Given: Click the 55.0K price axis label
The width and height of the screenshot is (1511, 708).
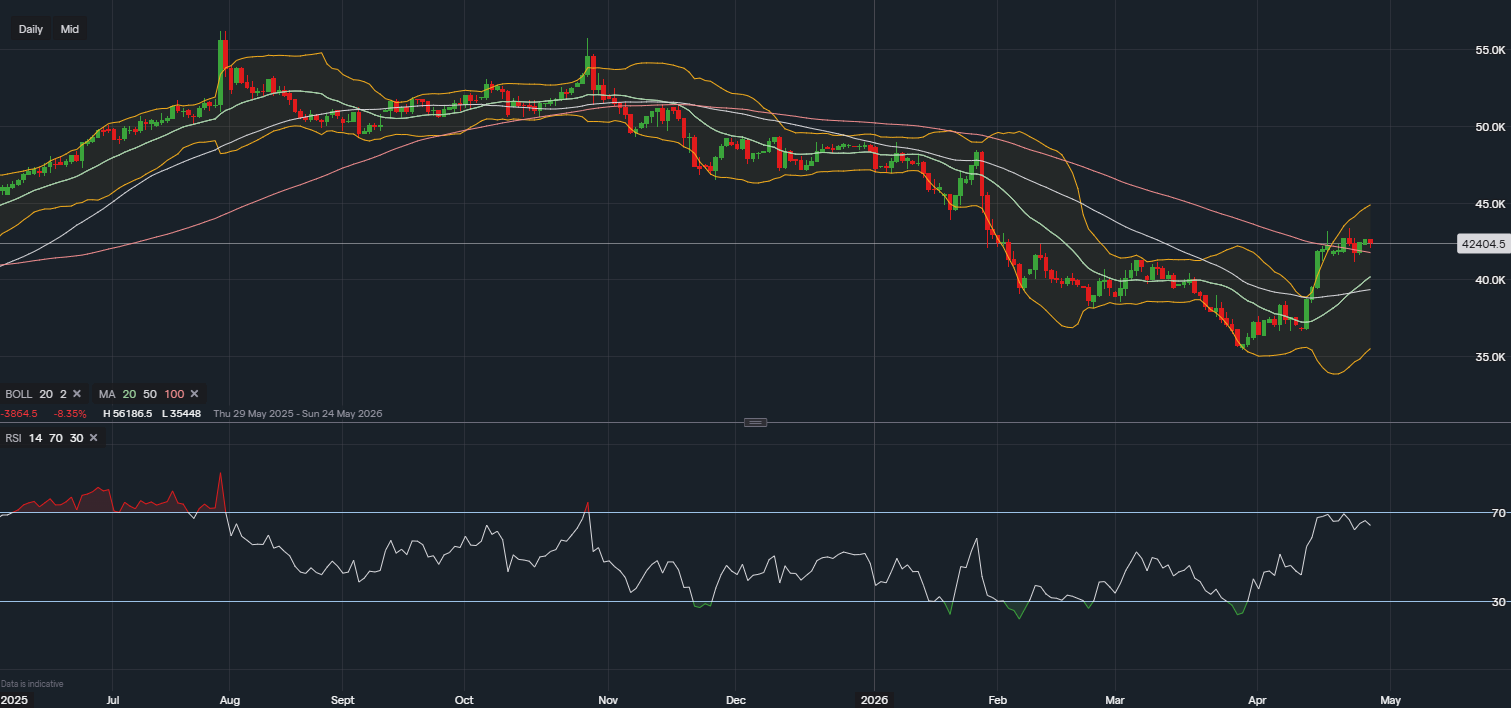Looking at the screenshot, I should 1490,50.
